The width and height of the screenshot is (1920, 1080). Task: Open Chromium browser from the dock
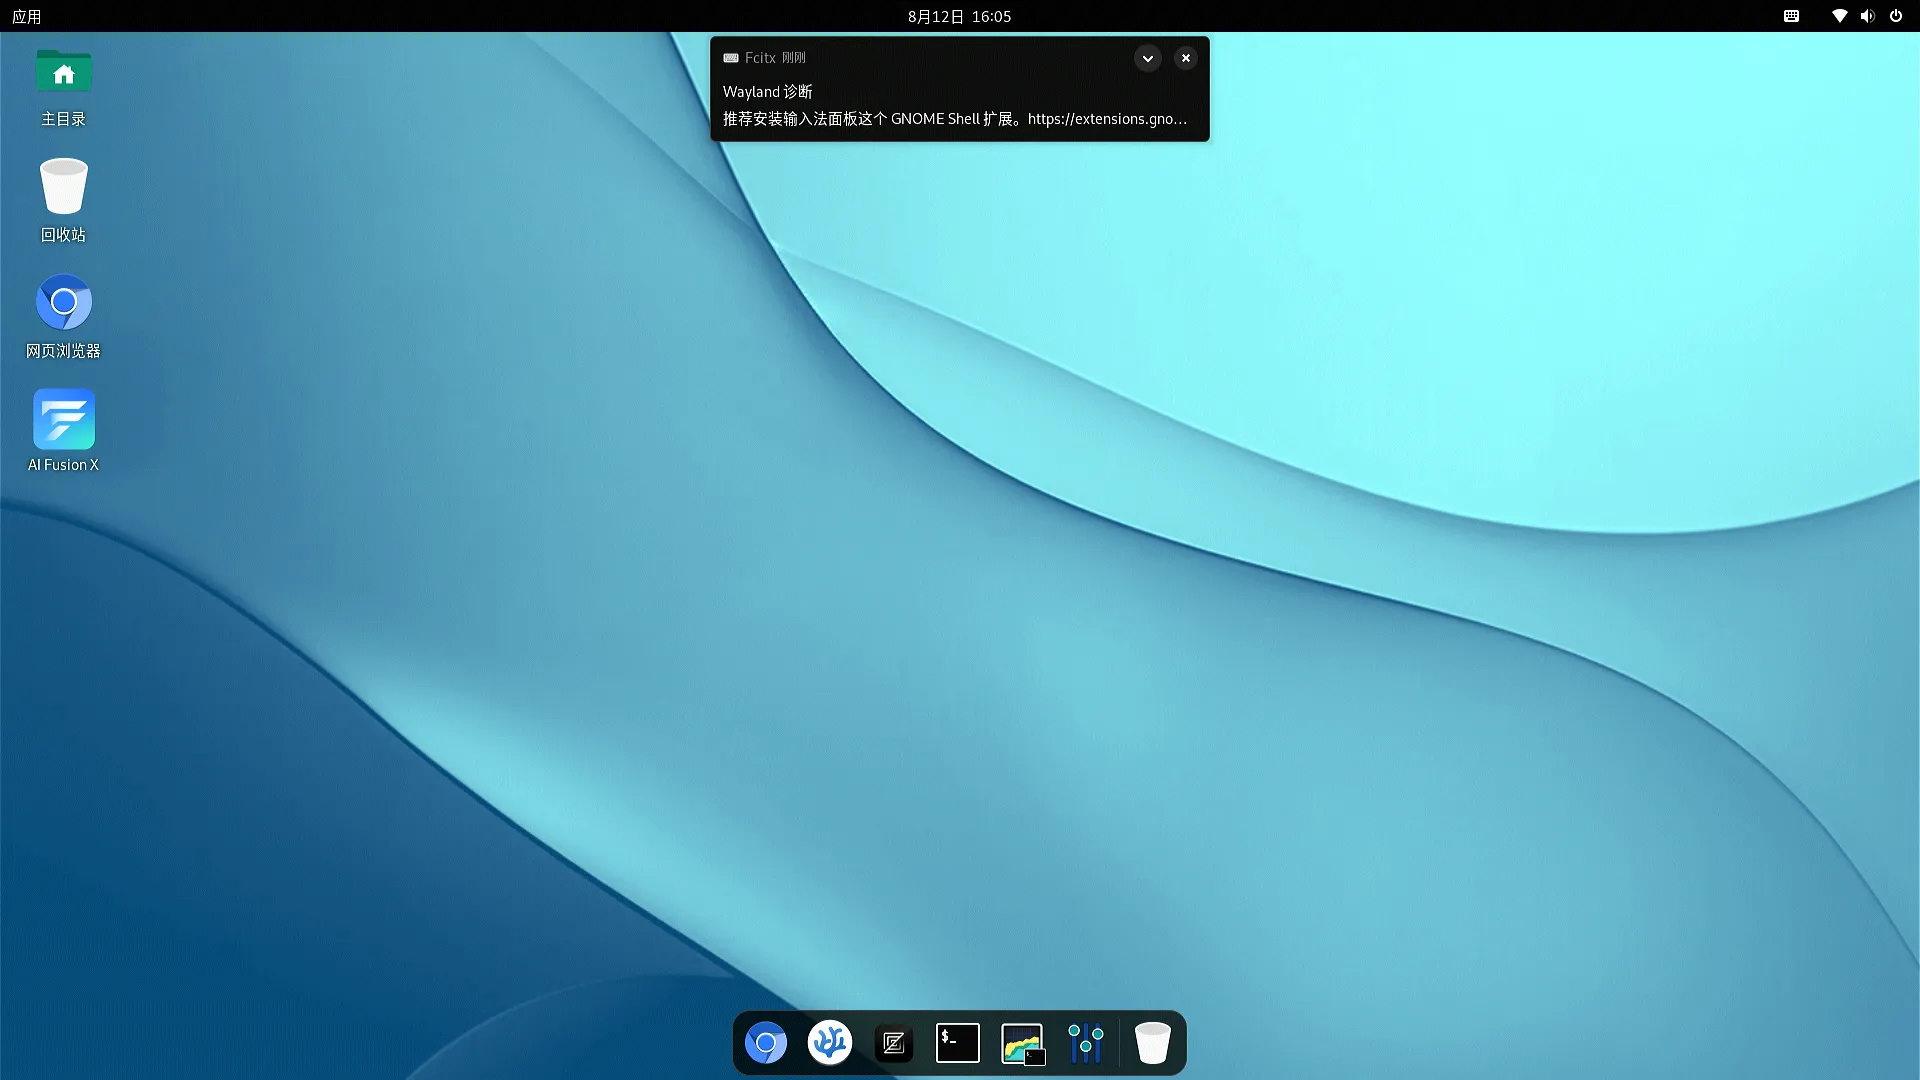coord(766,1043)
